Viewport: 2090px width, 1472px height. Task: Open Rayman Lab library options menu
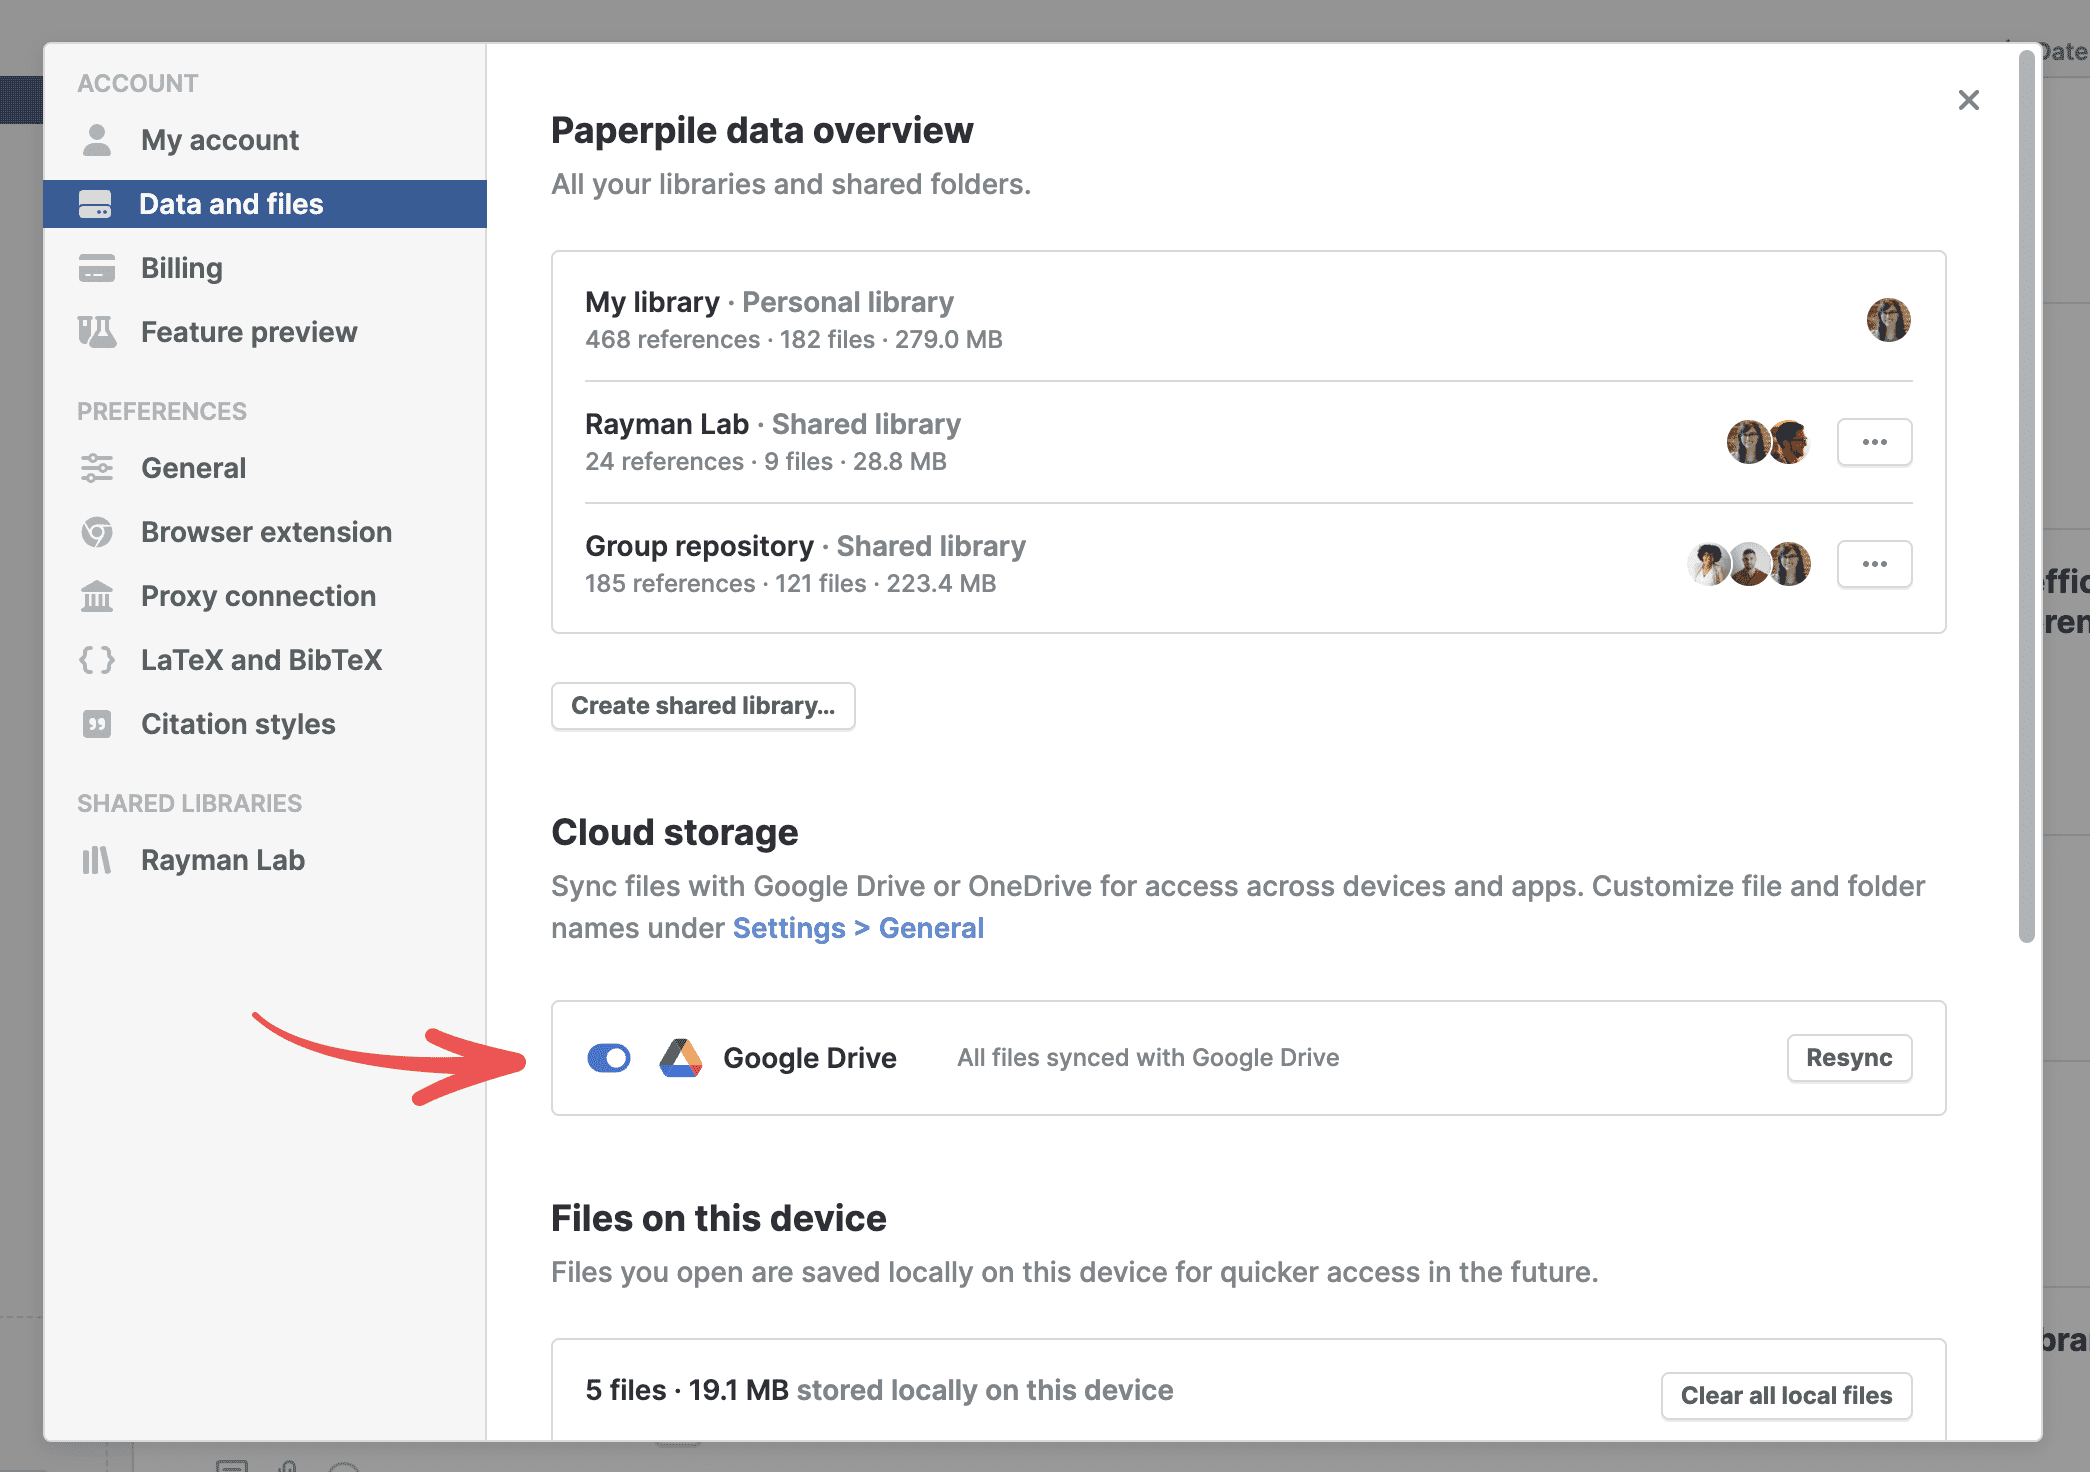(x=1874, y=442)
